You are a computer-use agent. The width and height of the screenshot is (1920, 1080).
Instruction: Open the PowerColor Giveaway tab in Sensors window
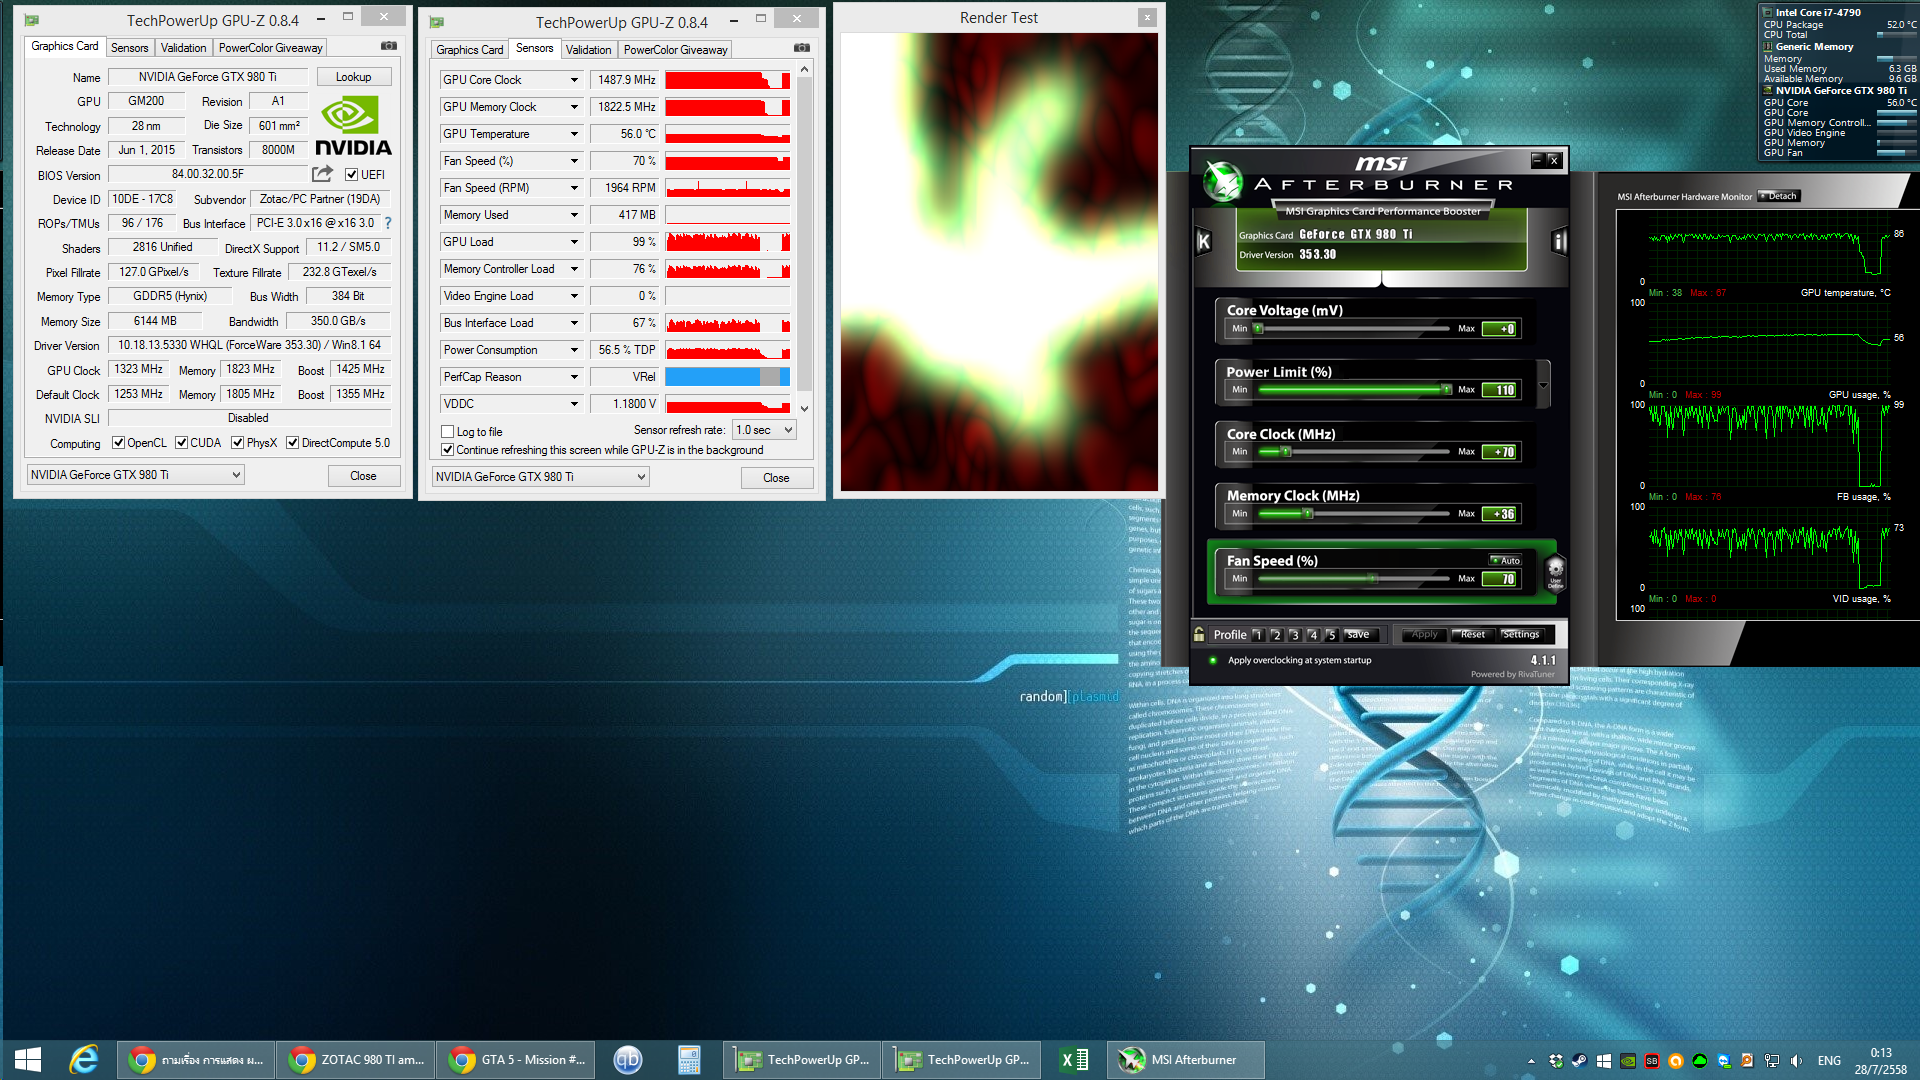[x=675, y=50]
